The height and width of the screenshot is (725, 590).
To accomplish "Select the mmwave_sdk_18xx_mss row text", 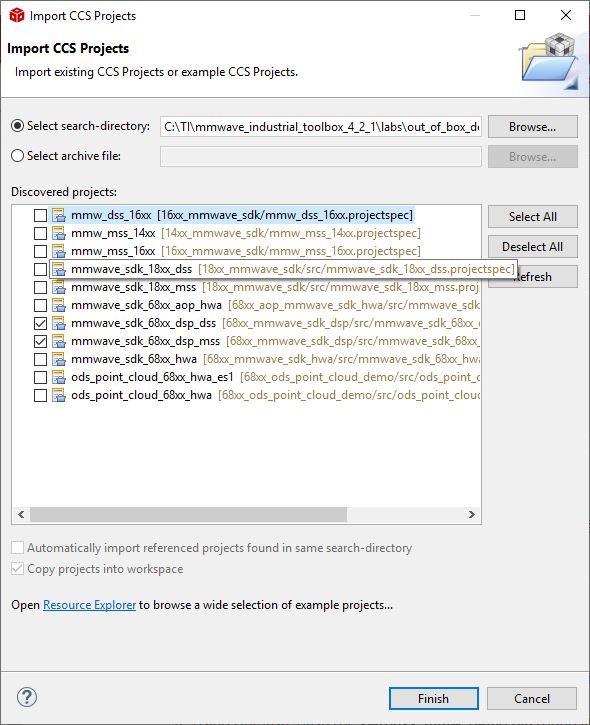I will coord(275,288).
